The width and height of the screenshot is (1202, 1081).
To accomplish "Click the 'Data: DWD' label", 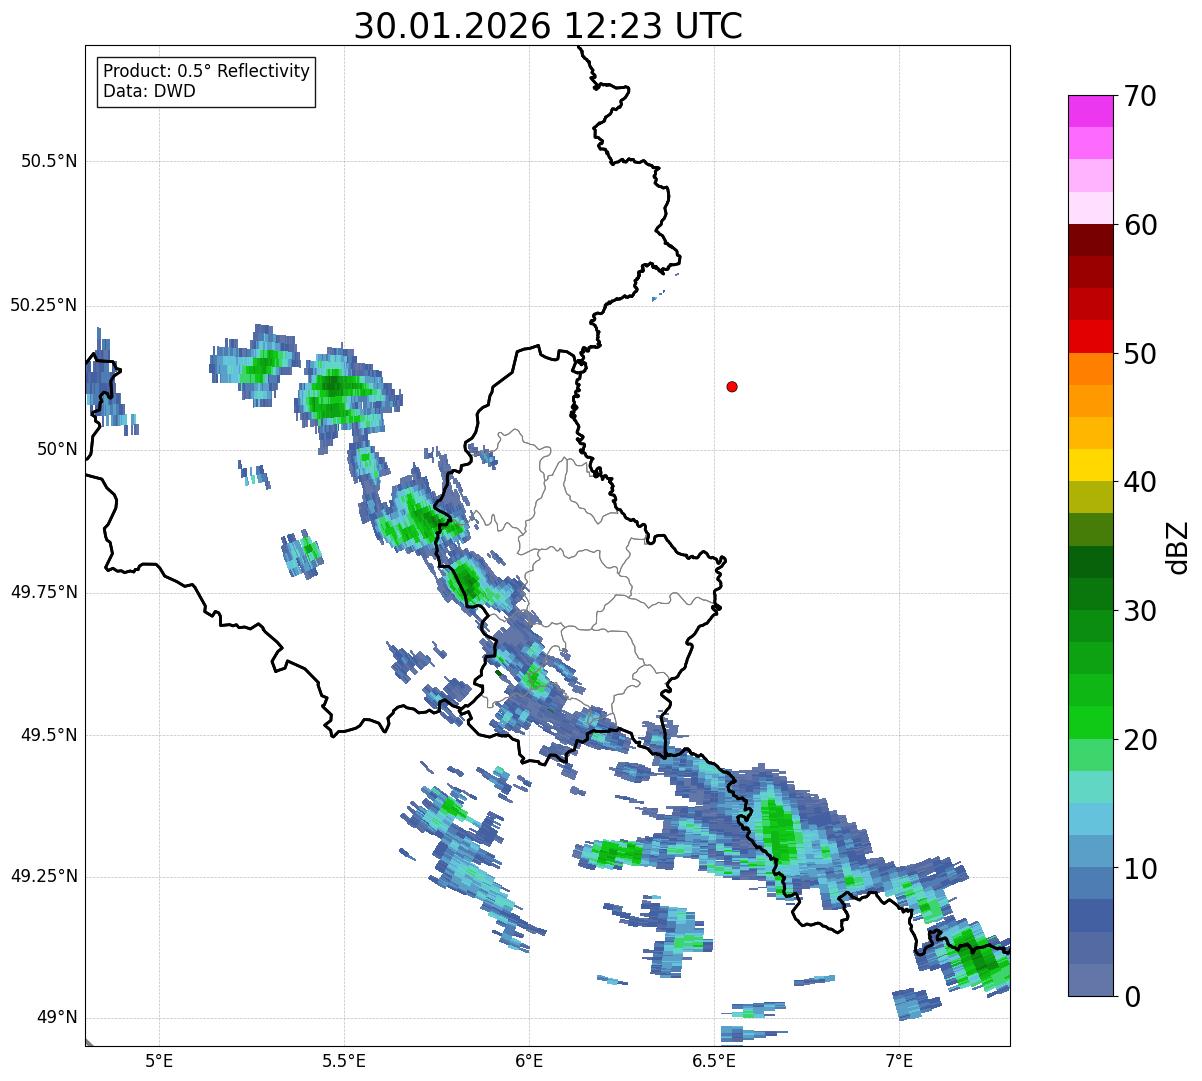I will coord(149,91).
